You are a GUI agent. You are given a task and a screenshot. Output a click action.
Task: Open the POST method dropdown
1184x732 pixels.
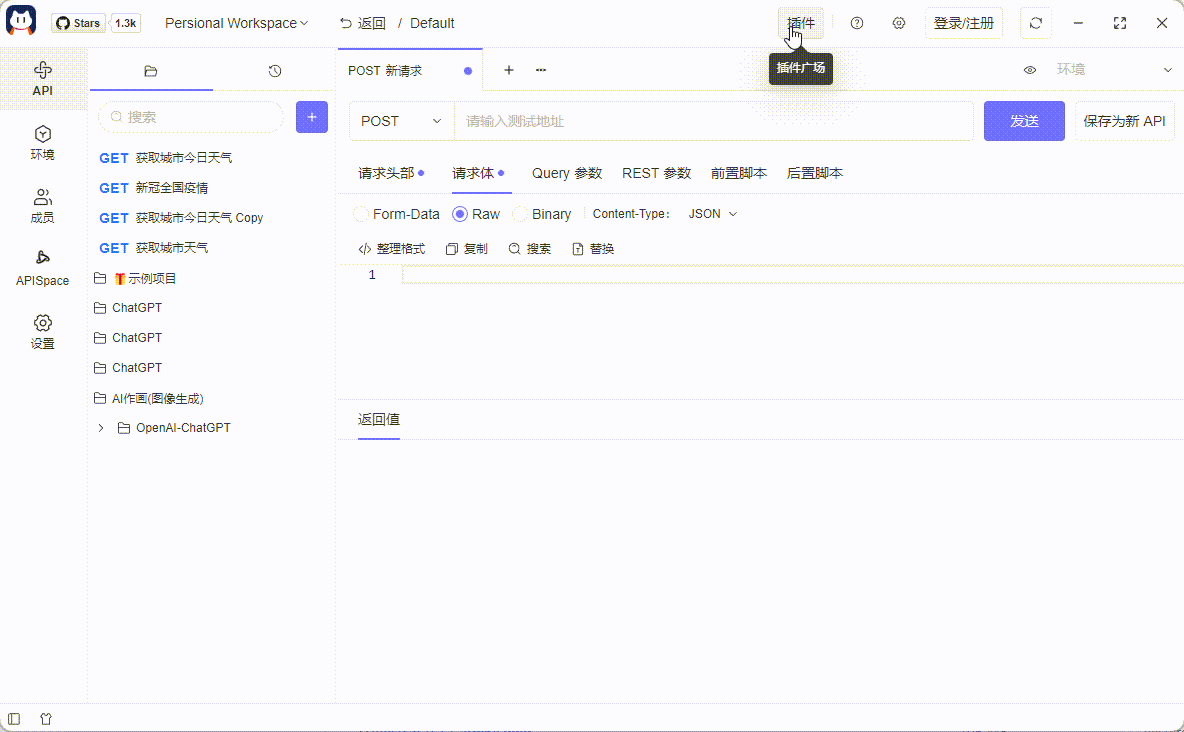click(x=400, y=120)
